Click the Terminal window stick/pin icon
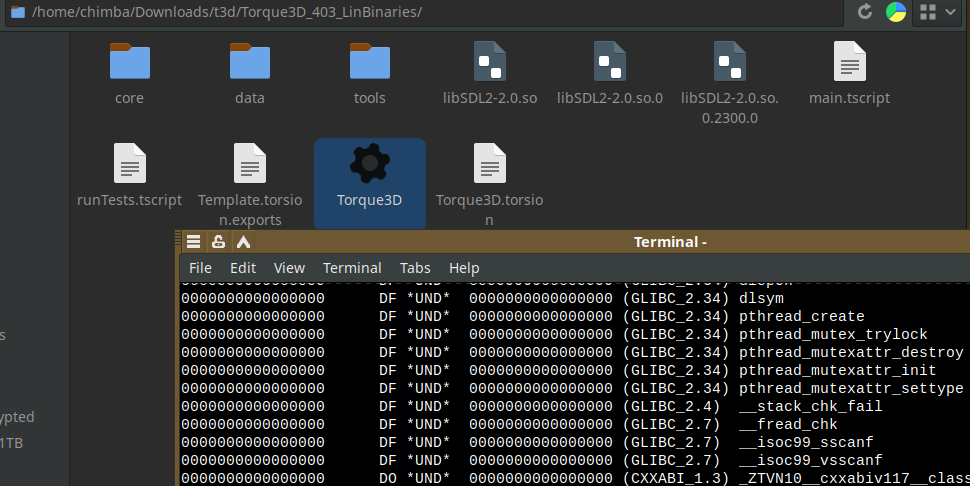This screenshot has height=486, width=970. click(x=218, y=242)
